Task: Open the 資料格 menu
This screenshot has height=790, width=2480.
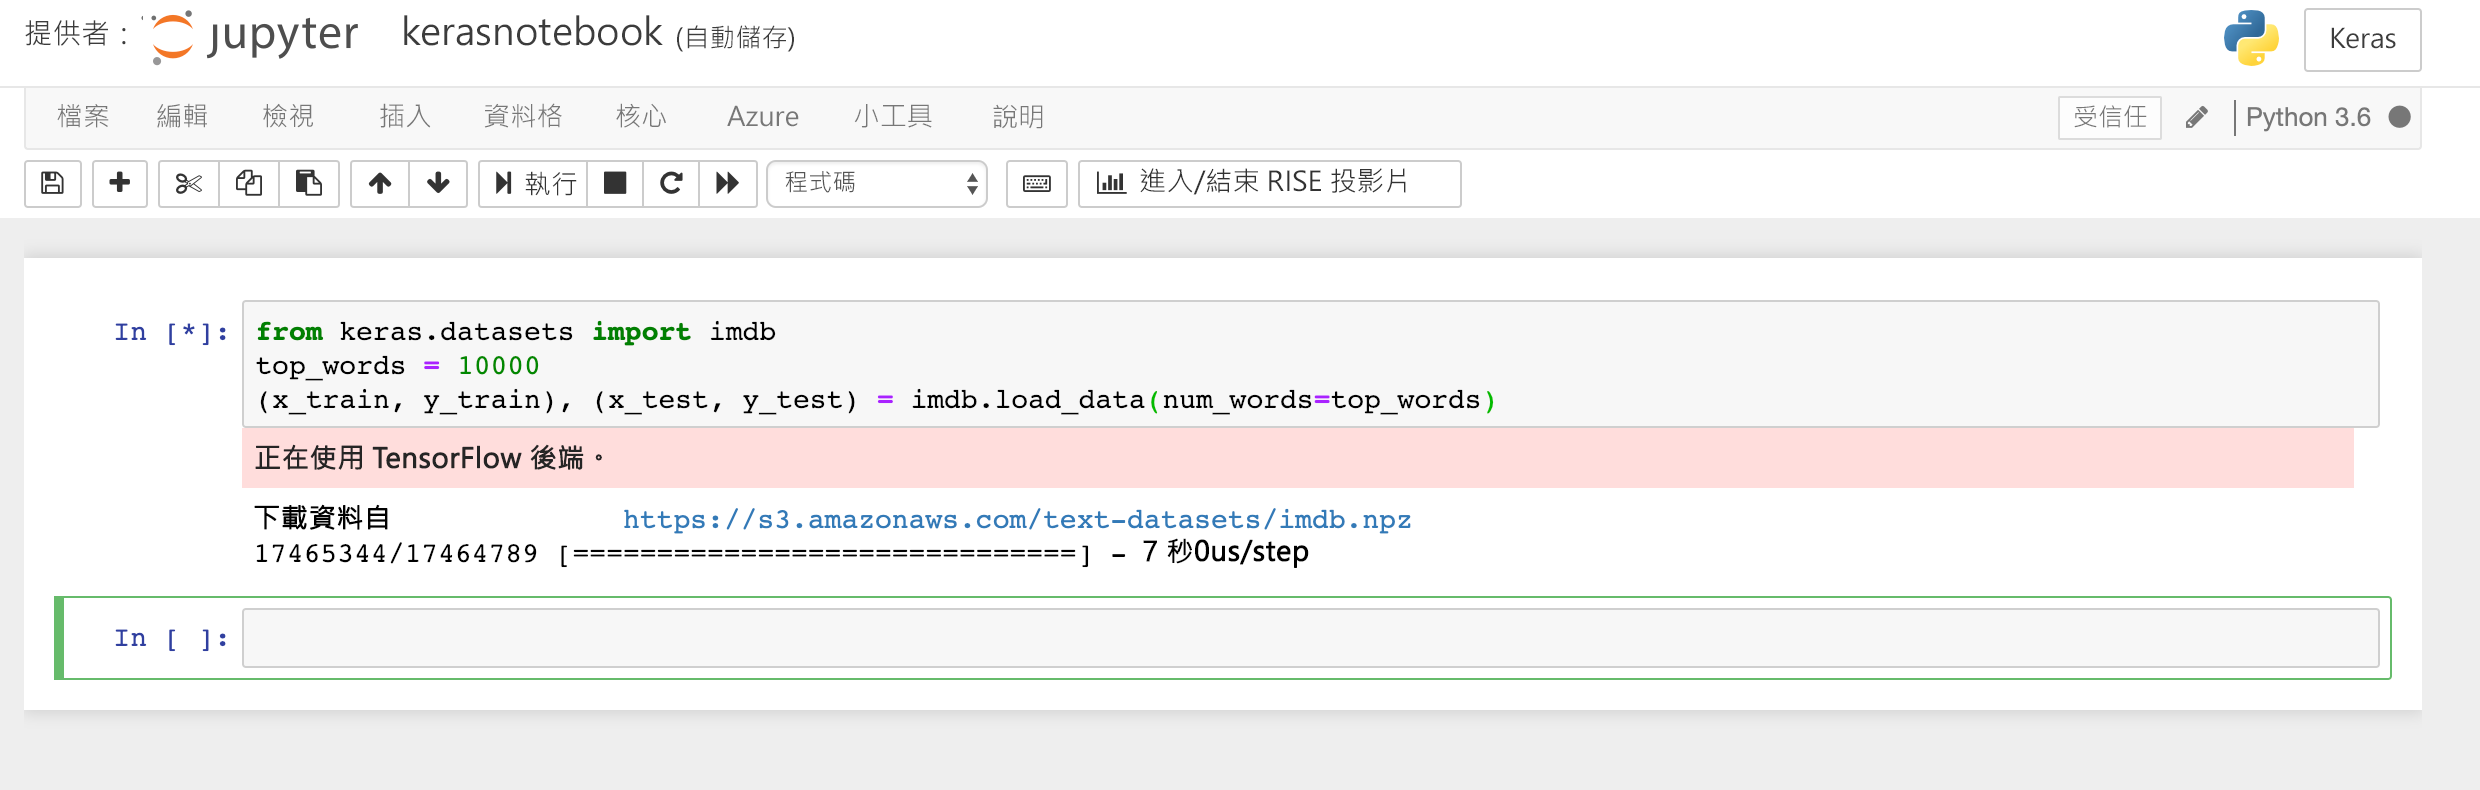Action: tap(523, 117)
